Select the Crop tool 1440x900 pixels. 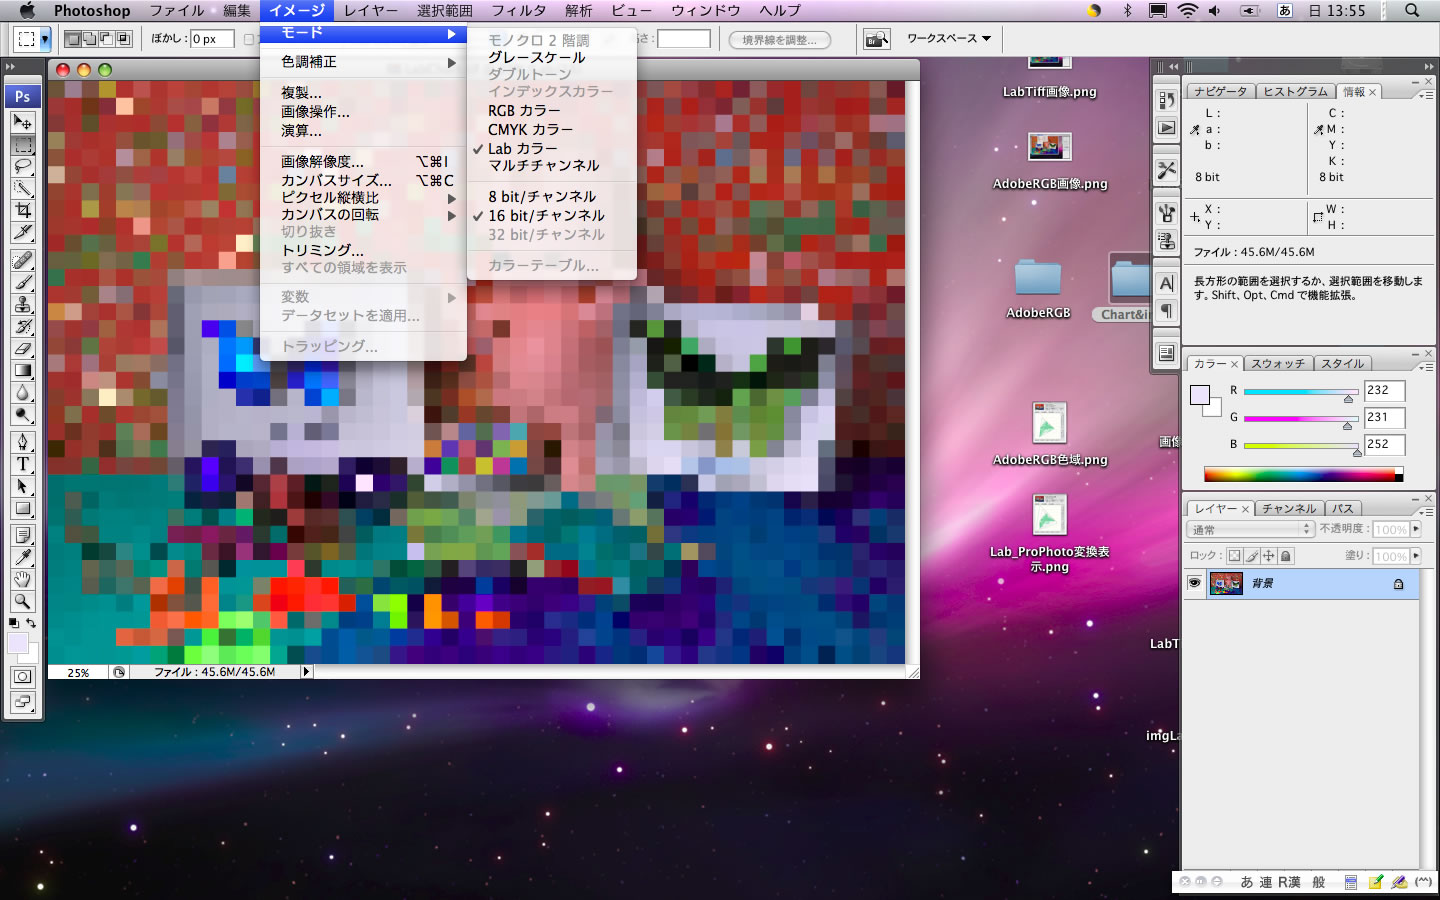click(22, 210)
